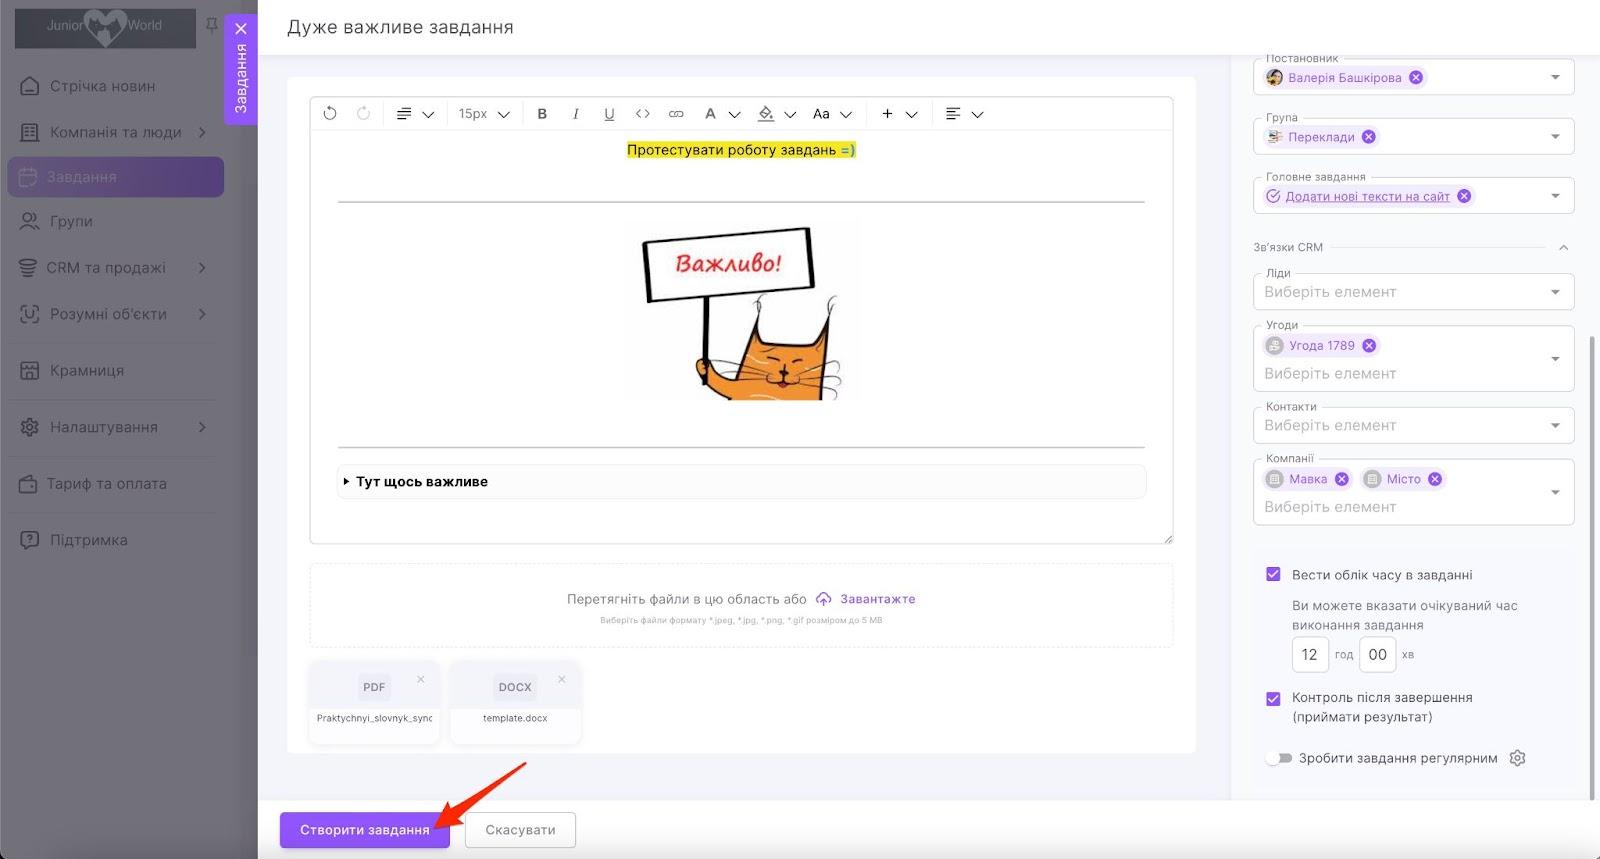Click the highlighted text Протестувати роботу завдань
The image size is (1600, 859).
coord(741,150)
